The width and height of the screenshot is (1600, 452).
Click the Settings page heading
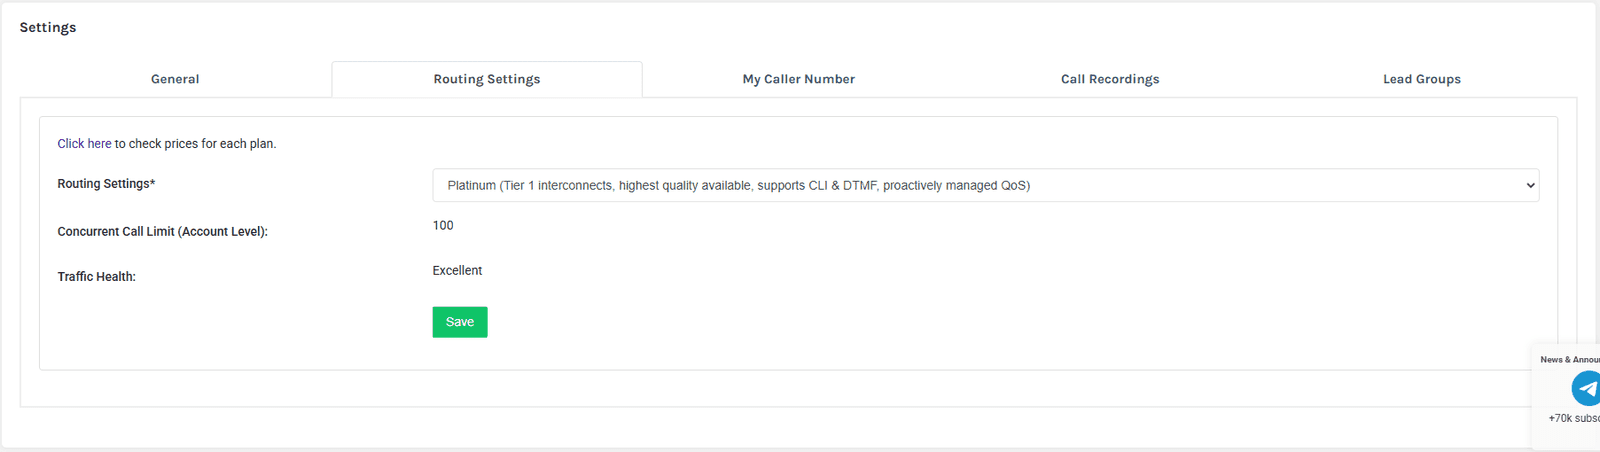click(x=48, y=27)
